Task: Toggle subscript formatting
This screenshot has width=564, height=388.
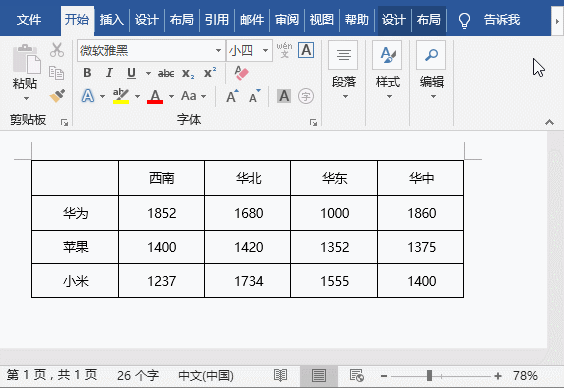Action: point(188,73)
